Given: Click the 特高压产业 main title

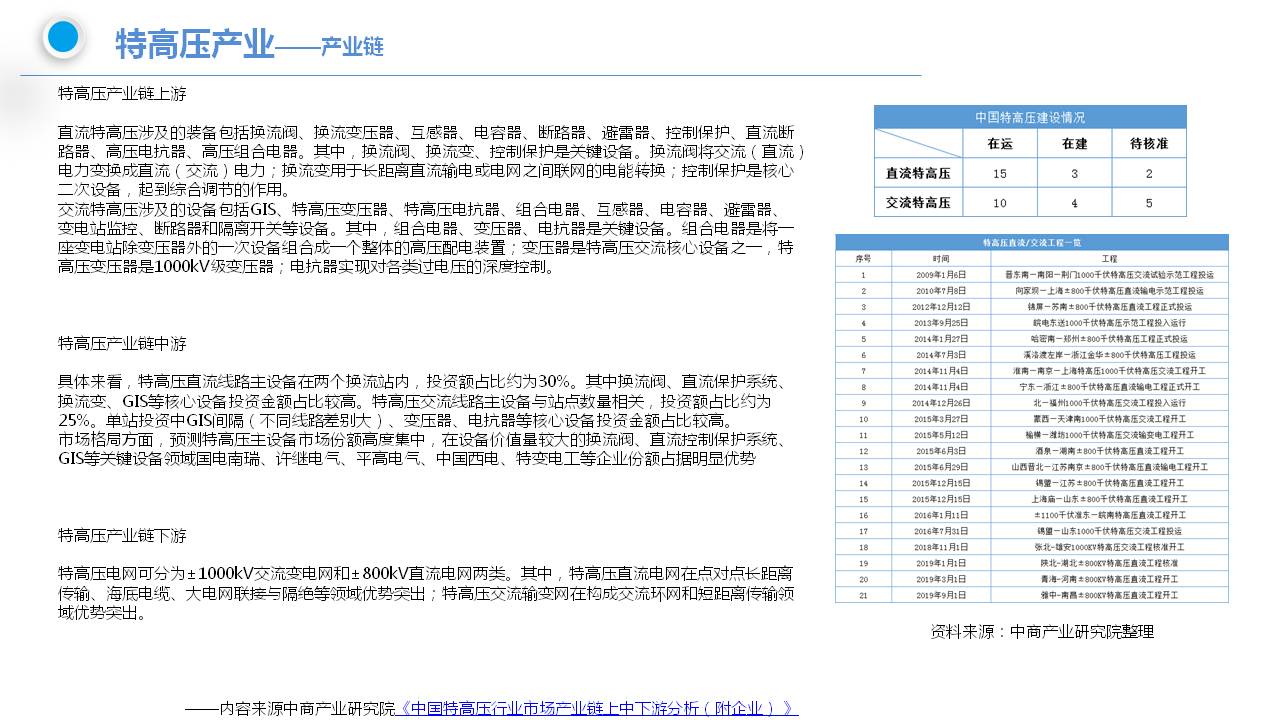Looking at the screenshot, I should [x=194, y=44].
